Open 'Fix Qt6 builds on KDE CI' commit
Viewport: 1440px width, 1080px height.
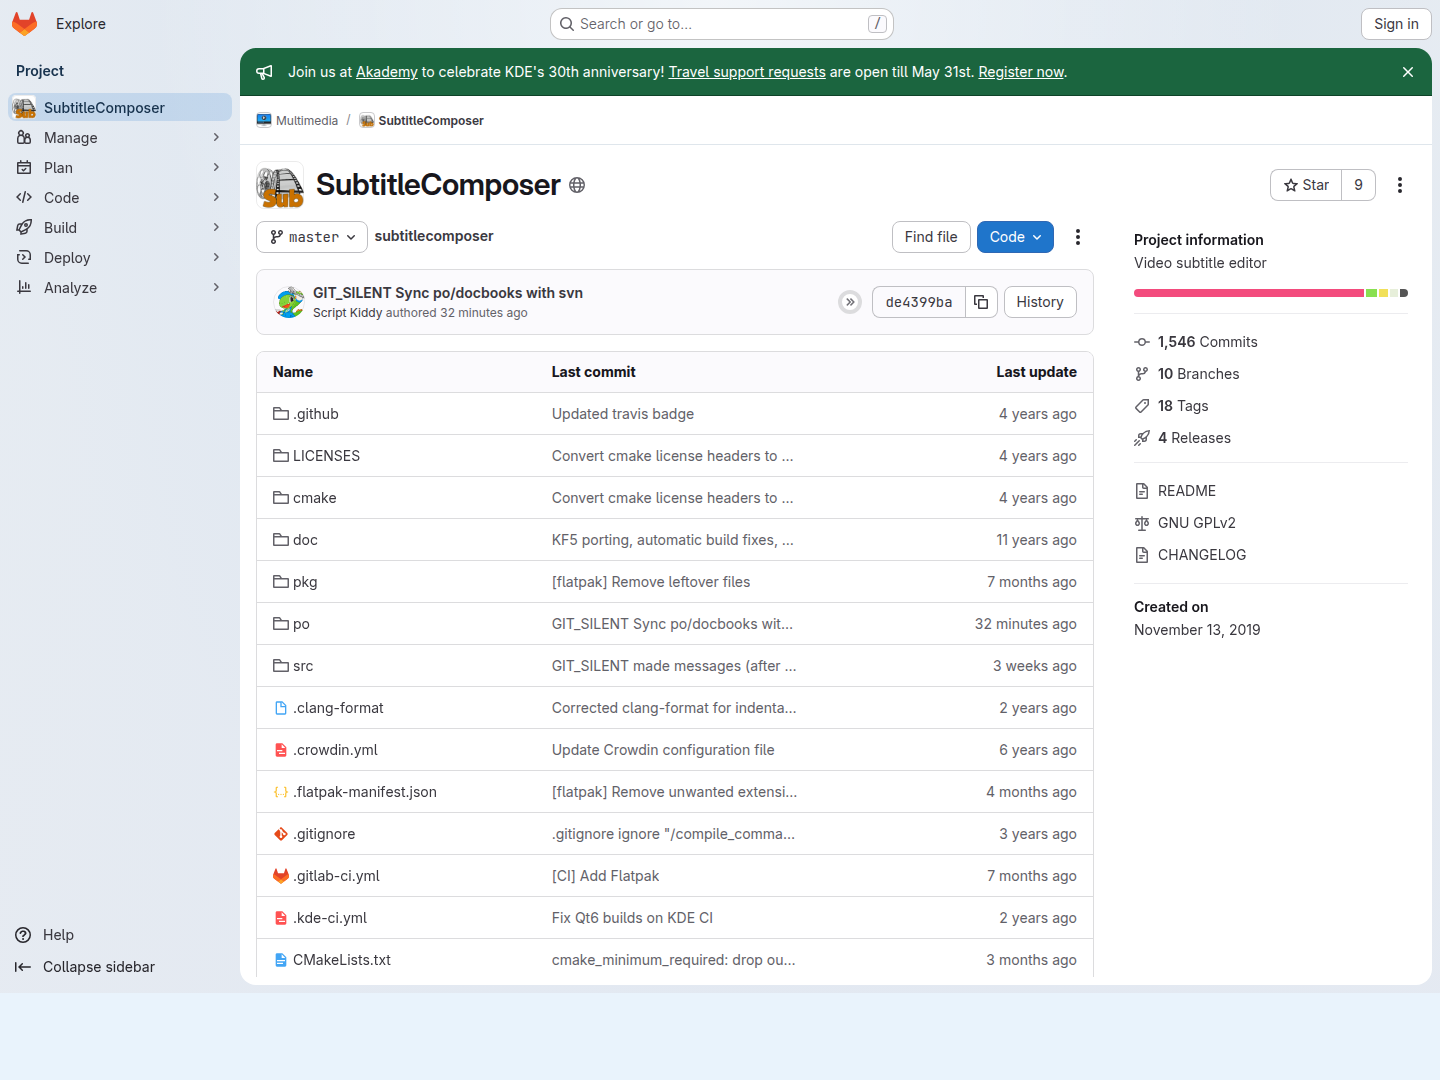[632, 918]
